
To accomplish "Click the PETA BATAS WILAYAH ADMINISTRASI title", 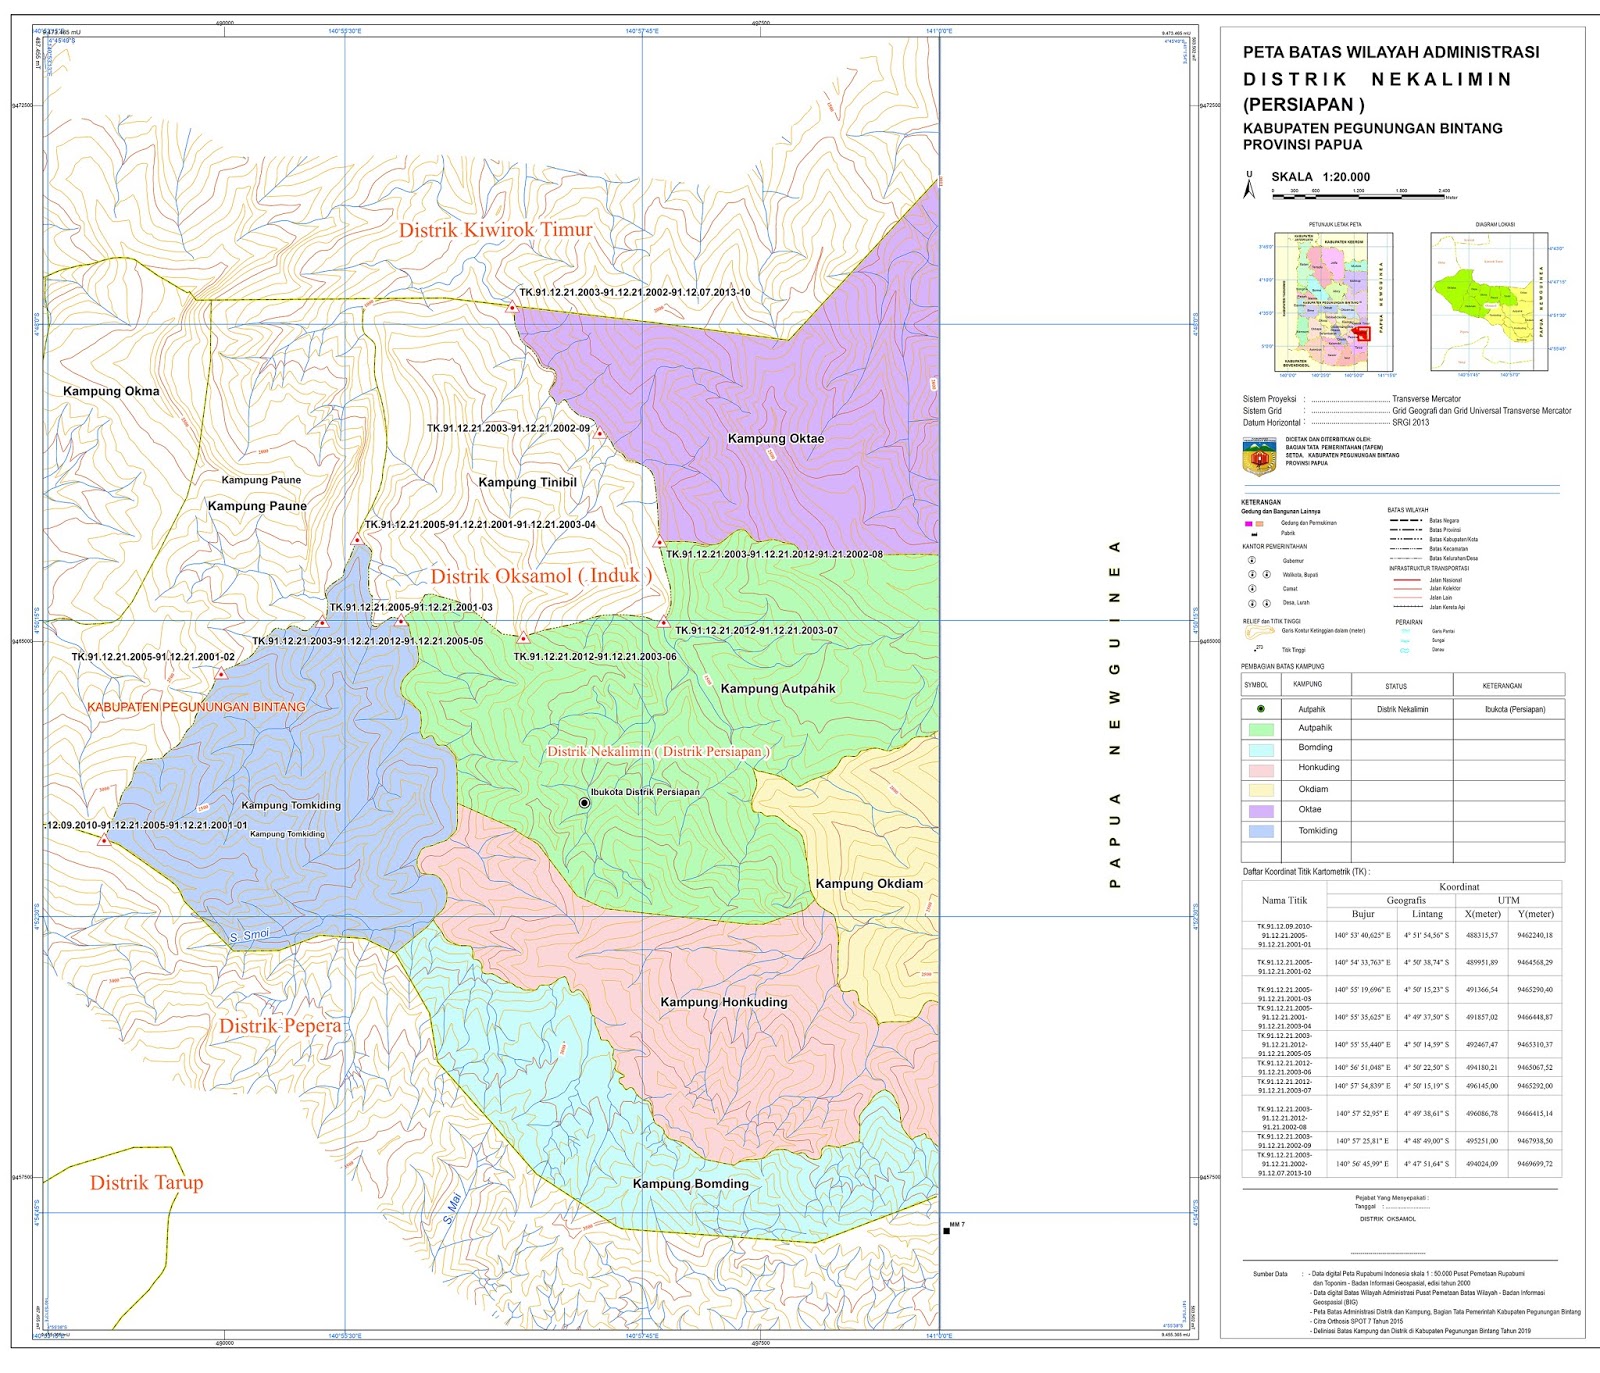I will coord(1391,52).
